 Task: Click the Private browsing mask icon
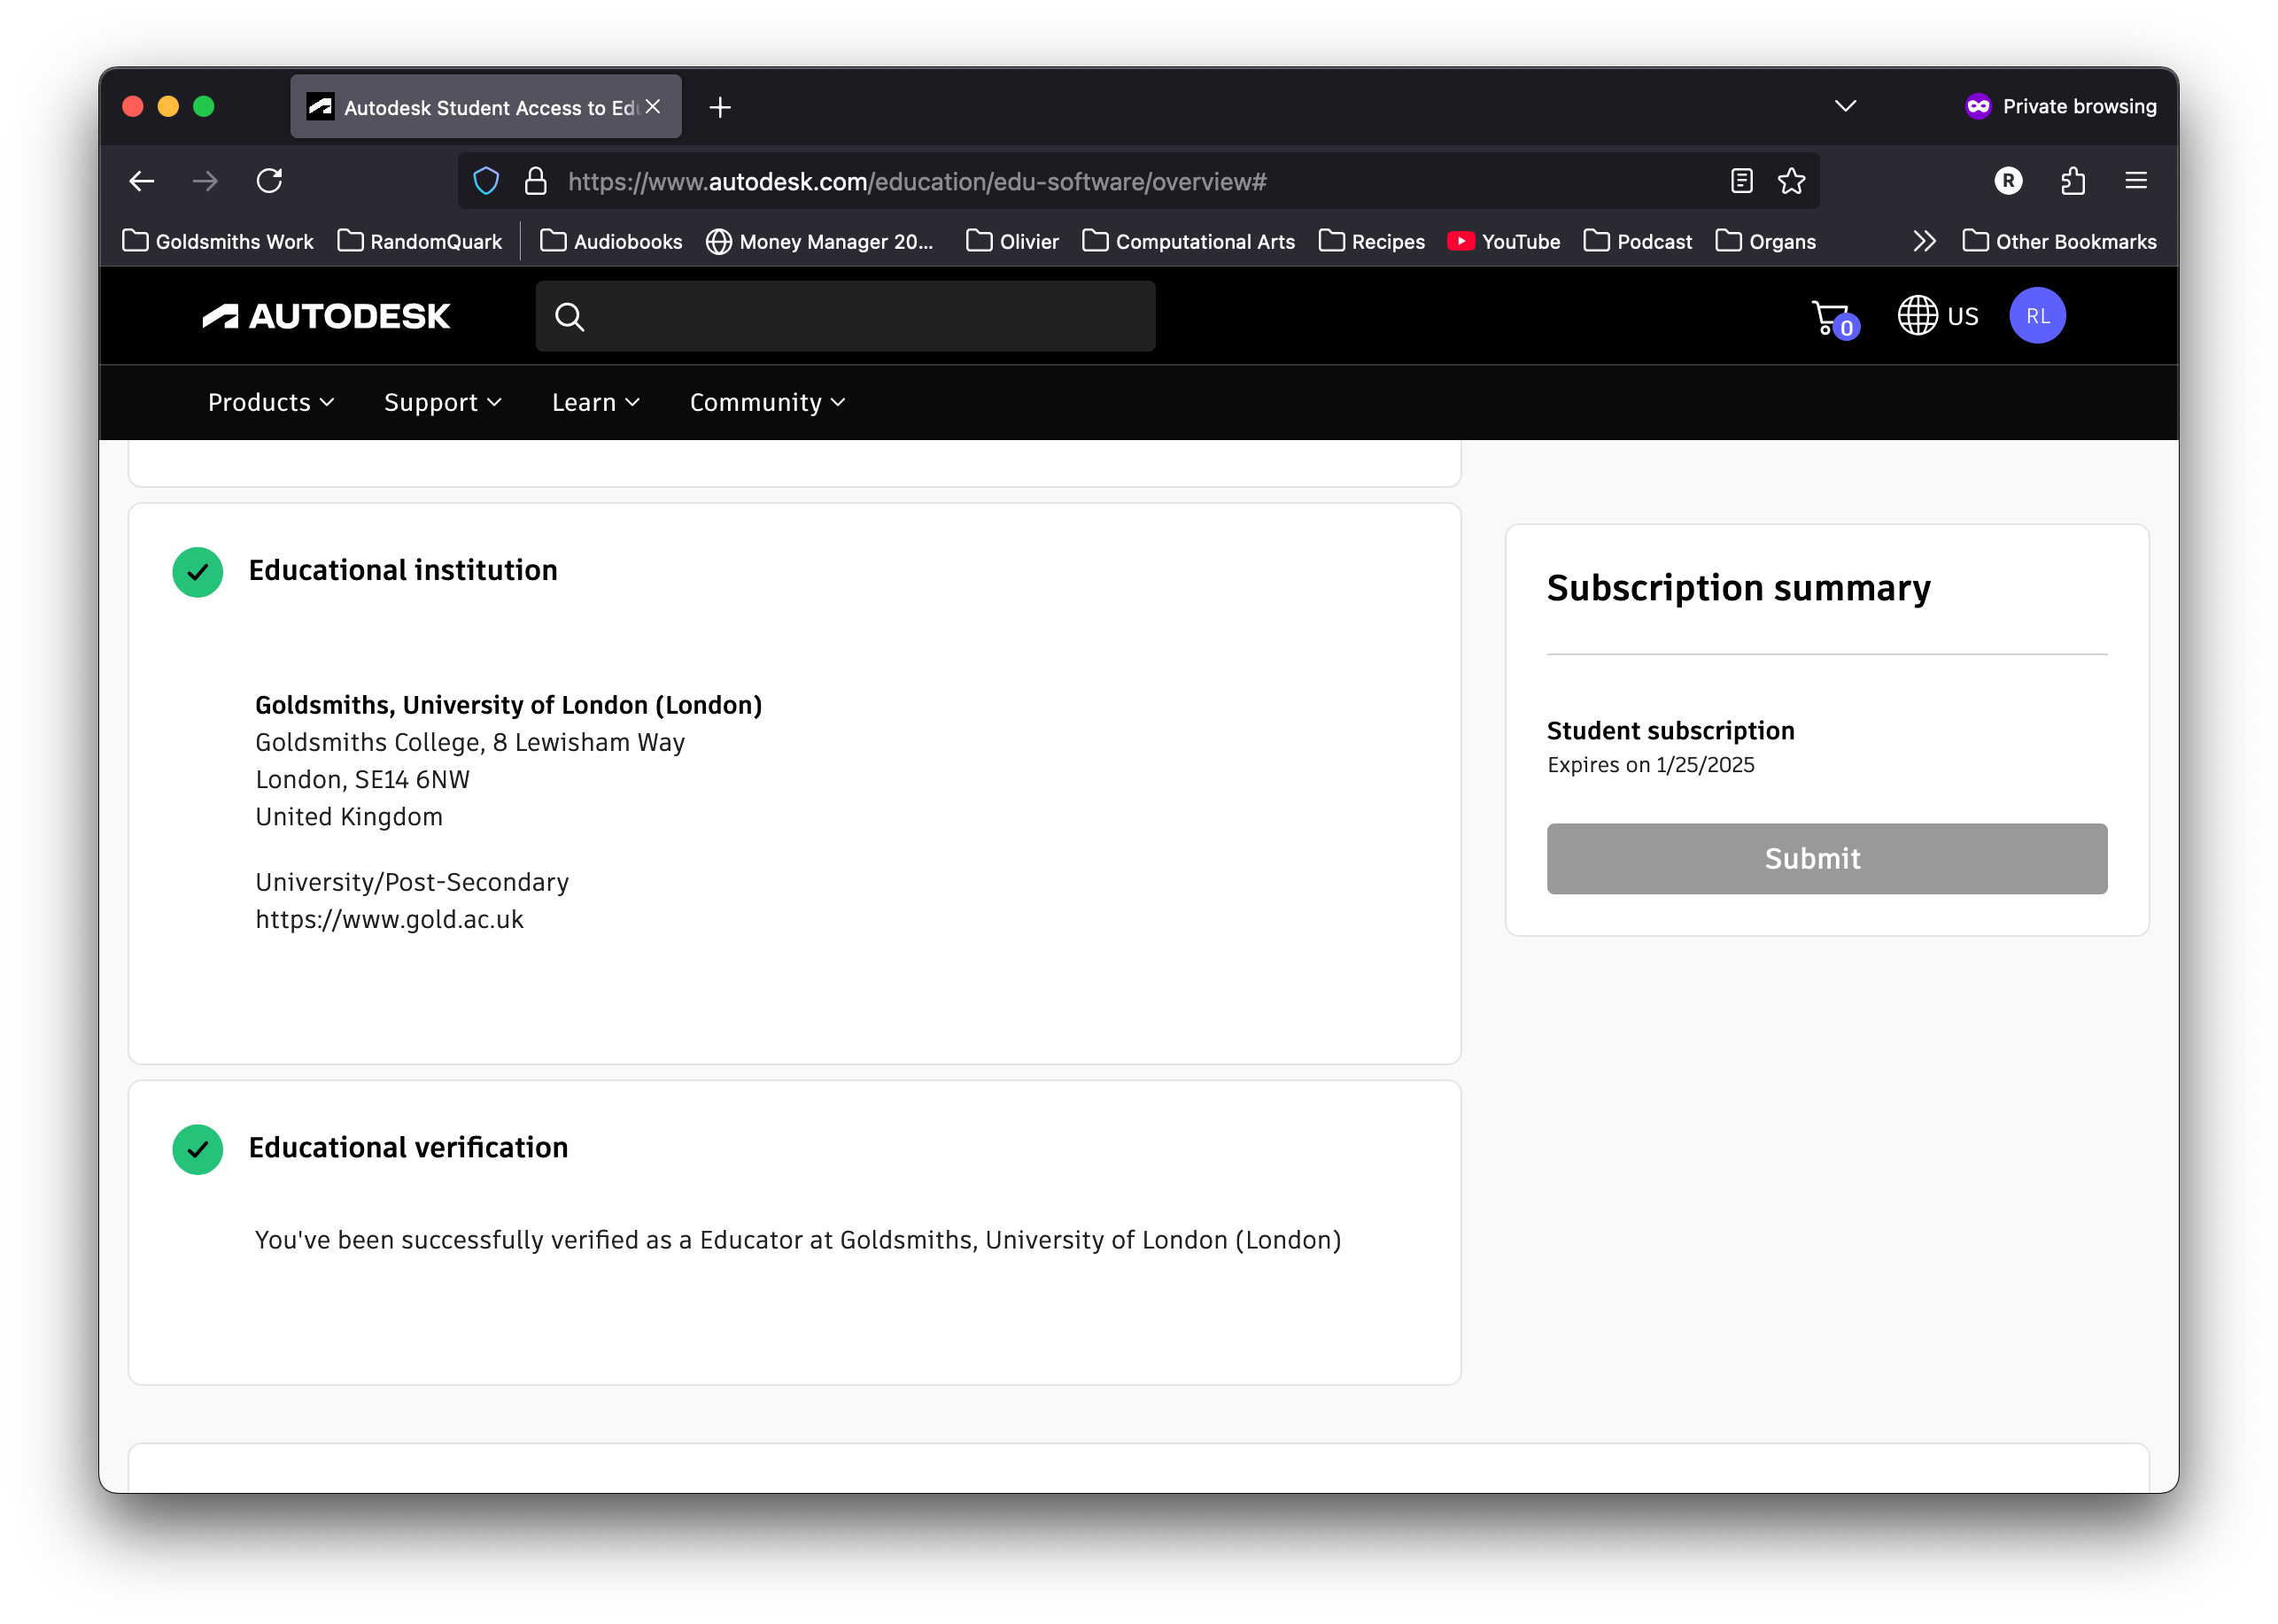click(1978, 106)
